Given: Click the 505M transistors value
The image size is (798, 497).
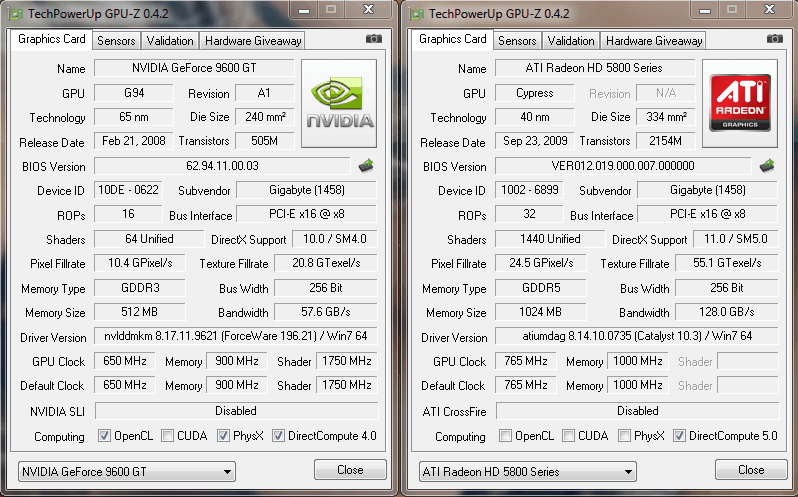Looking at the screenshot, I should pos(265,141).
